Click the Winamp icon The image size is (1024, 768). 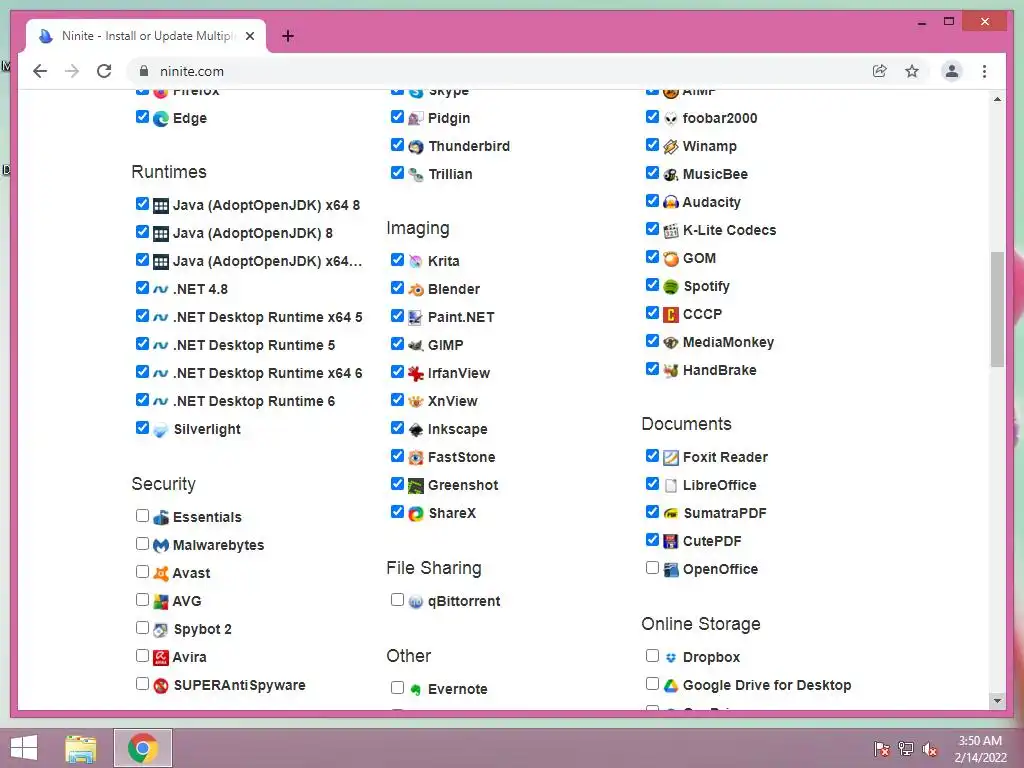click(671, 146)
